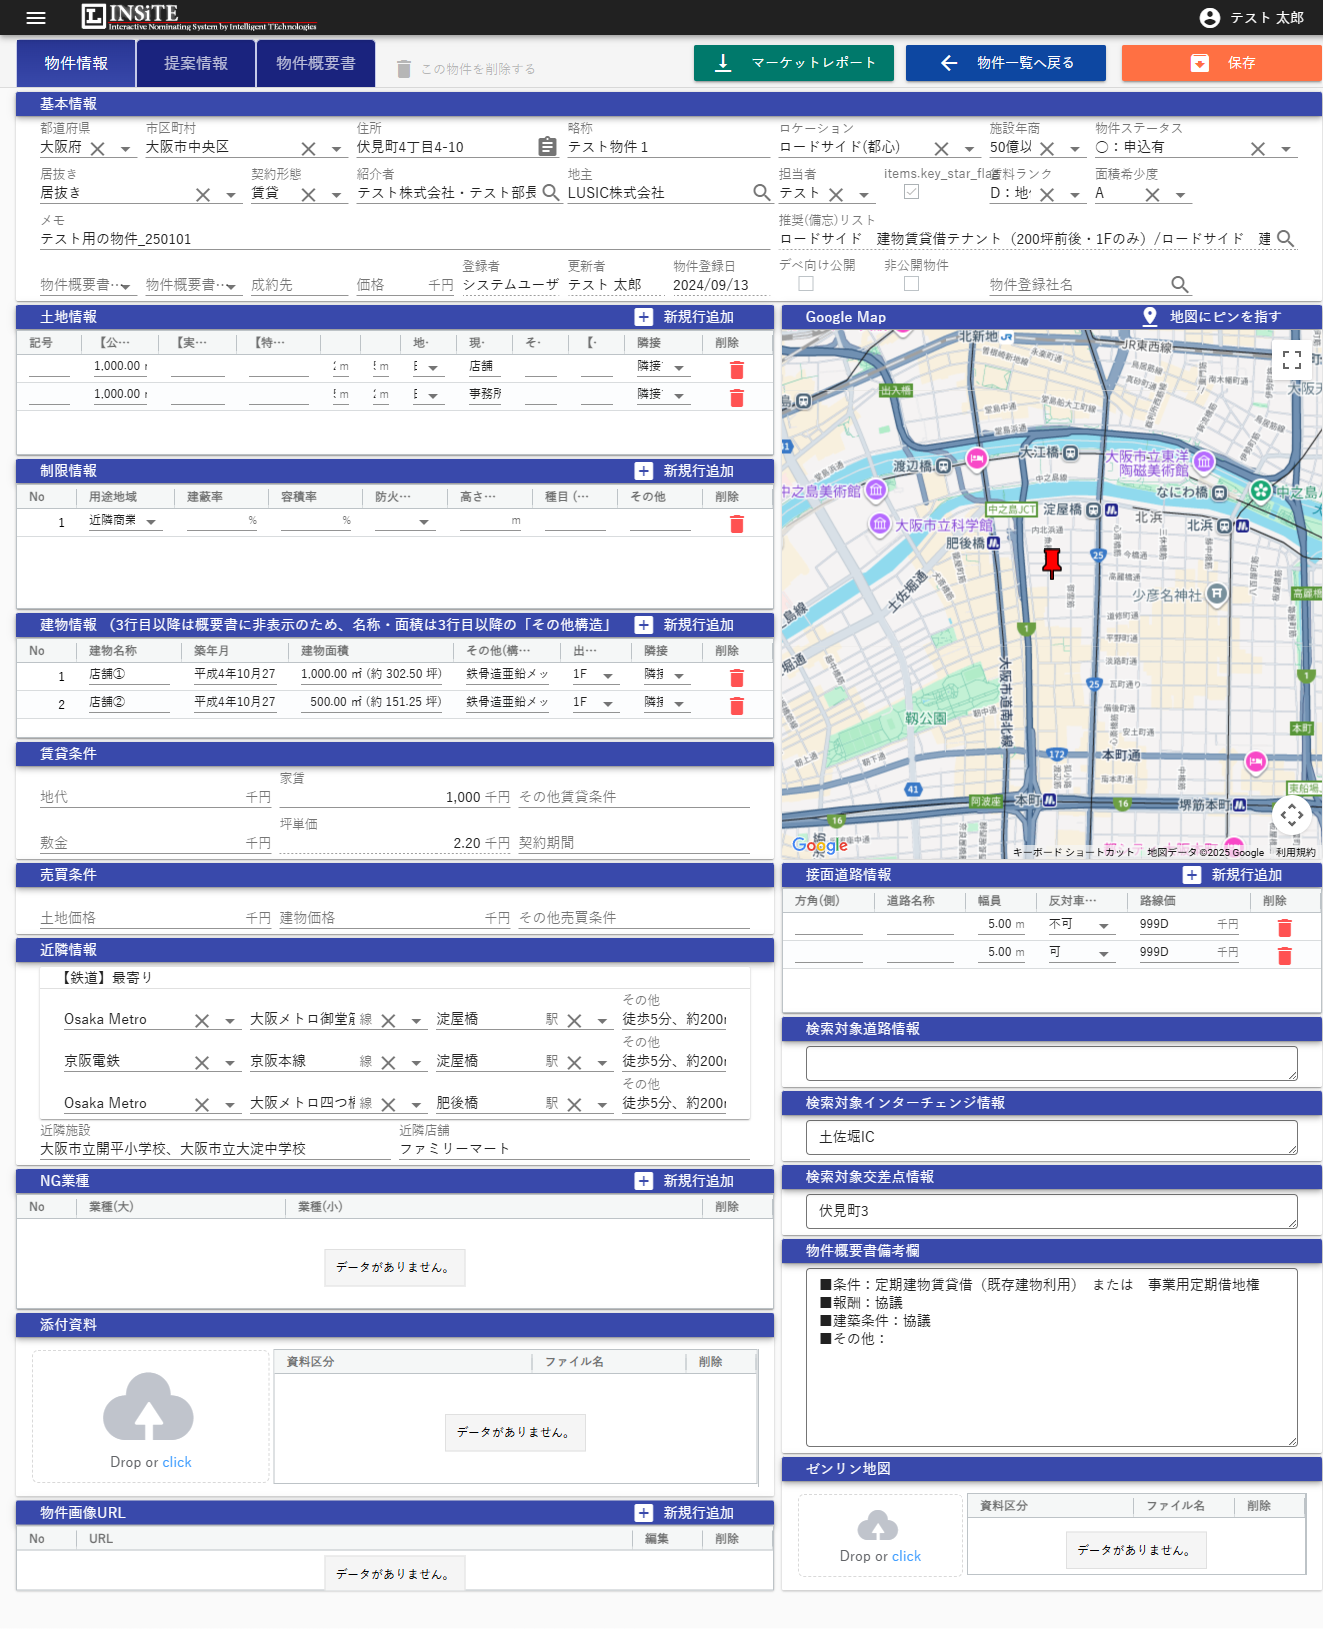The width and height of the screenshot is (1323, 1629).
Task: Delete first row in 接面道路情報 table
Action: (1285, 928)
